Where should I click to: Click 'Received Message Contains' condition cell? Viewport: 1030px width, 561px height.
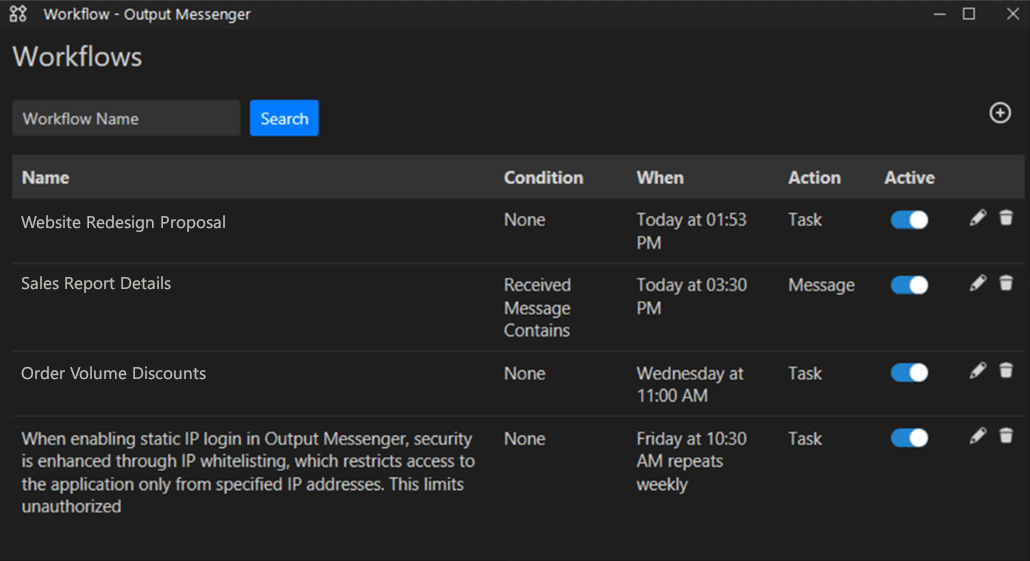pyautogui.click(x=537, y=307)
